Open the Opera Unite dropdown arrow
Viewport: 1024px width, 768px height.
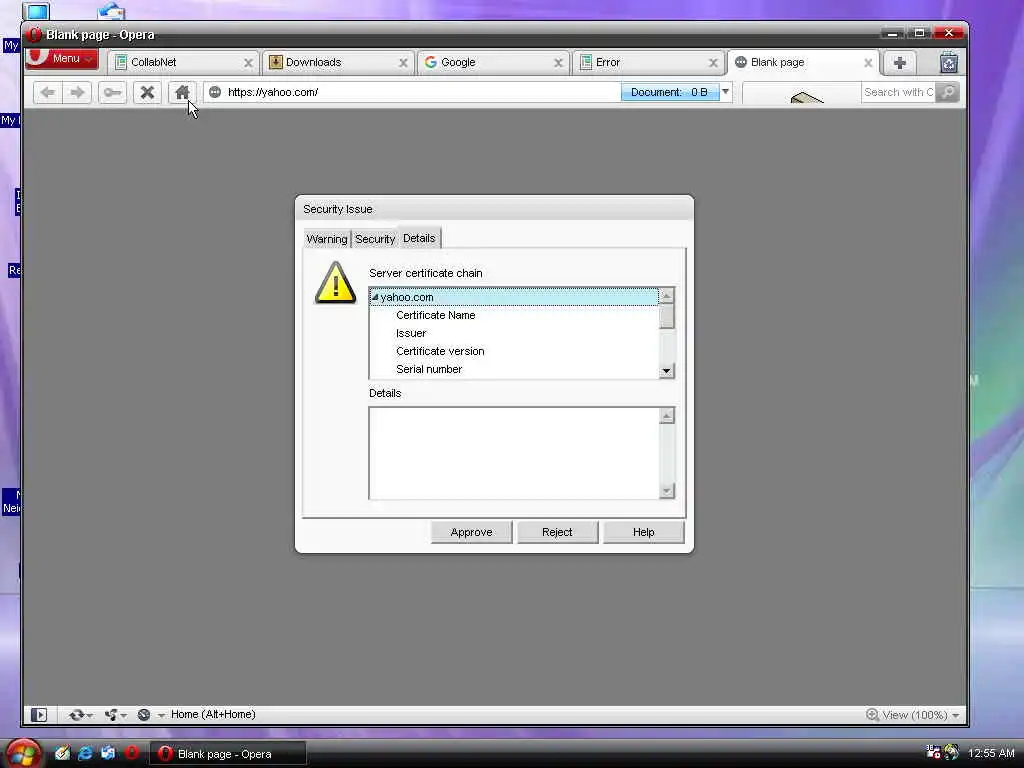123,716
